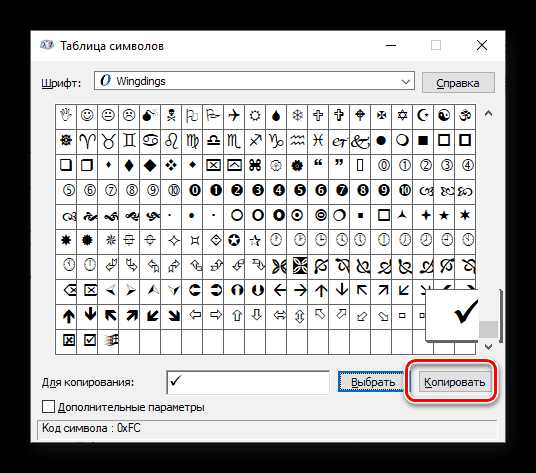Image resolution: width=536 pixels, height=473 pixels.
Task: Click the bomb symbol
Action: point(150,116)
